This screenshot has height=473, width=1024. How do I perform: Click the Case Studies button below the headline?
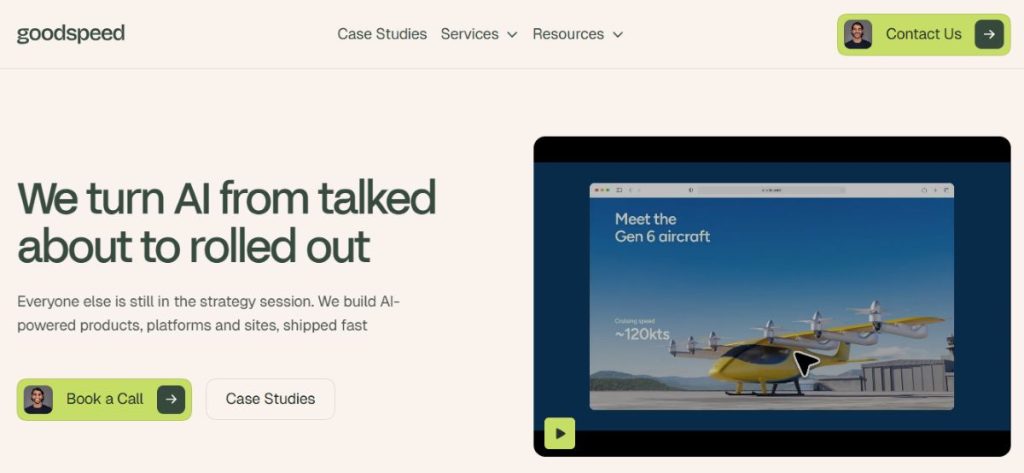click(270, 399)
